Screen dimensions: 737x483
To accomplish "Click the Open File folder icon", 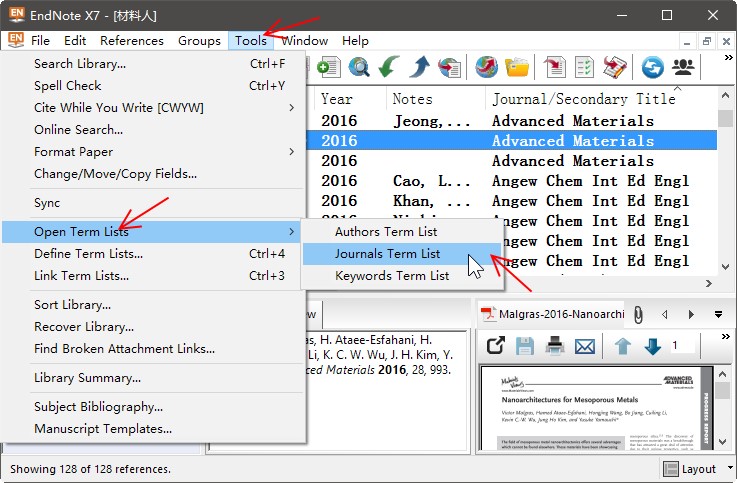I will pyautogui.click(x=517, y=67).
